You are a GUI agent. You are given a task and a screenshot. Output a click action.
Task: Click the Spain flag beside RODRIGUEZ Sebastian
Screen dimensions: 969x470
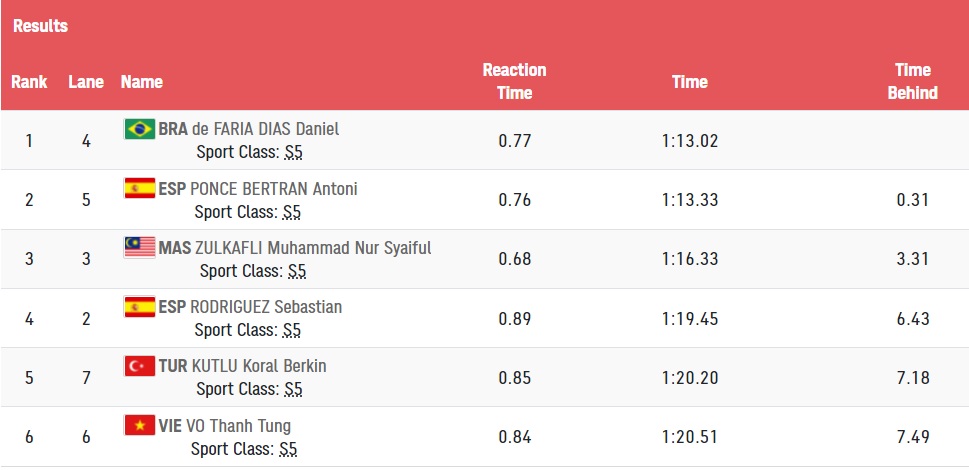click(140, 307)
